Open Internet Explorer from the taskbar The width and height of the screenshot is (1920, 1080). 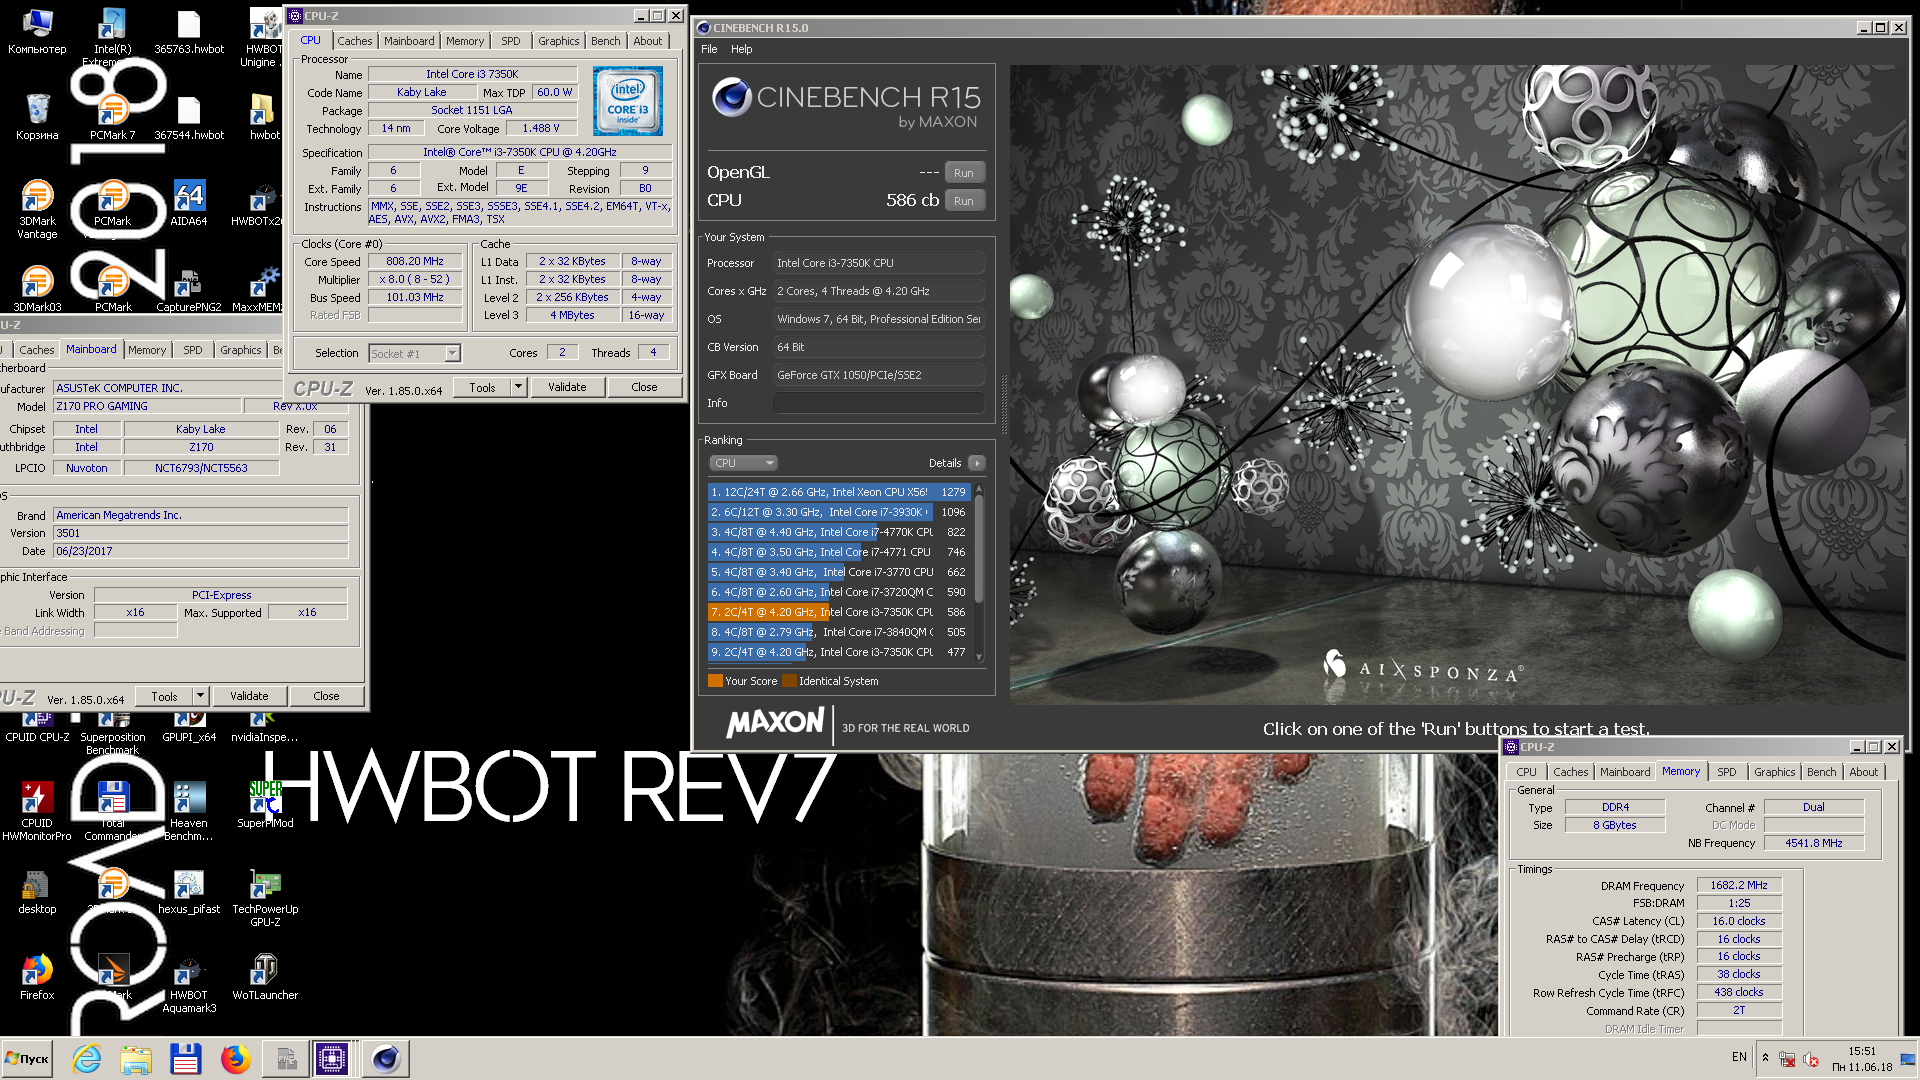coord(87,1058)
